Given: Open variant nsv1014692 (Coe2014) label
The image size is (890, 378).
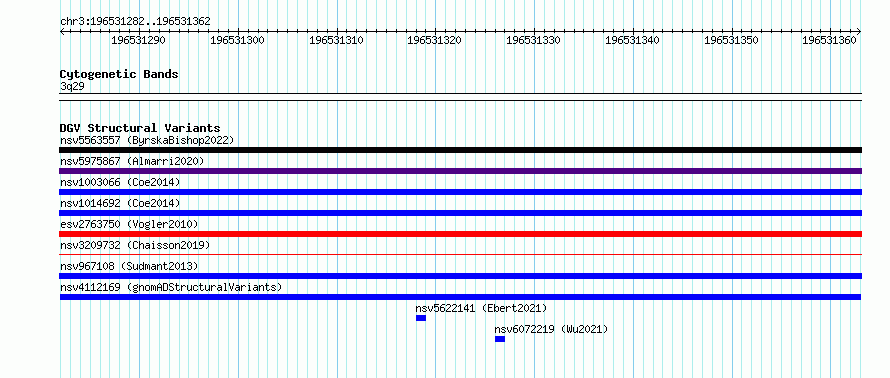Looking at the screenshot, I should (120, 203).
